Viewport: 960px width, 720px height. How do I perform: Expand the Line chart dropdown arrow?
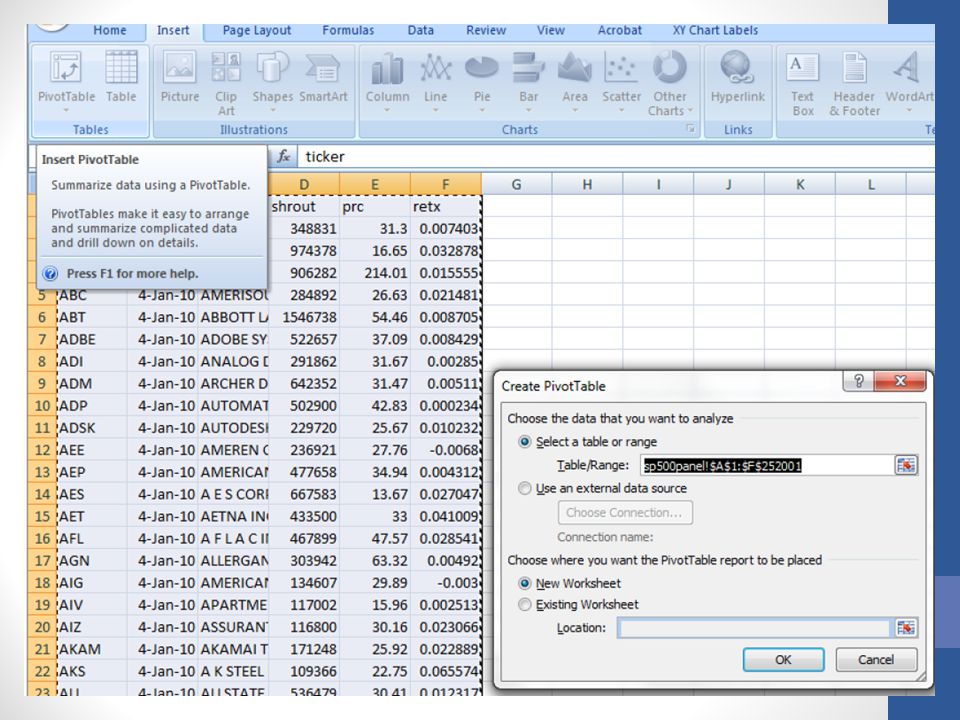coord(435,111)
